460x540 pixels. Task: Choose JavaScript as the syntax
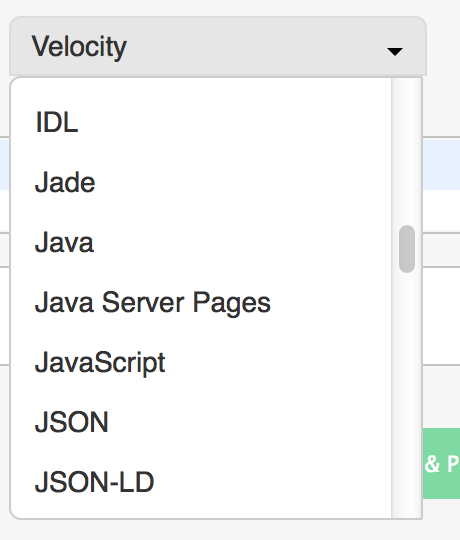(201, 362)
